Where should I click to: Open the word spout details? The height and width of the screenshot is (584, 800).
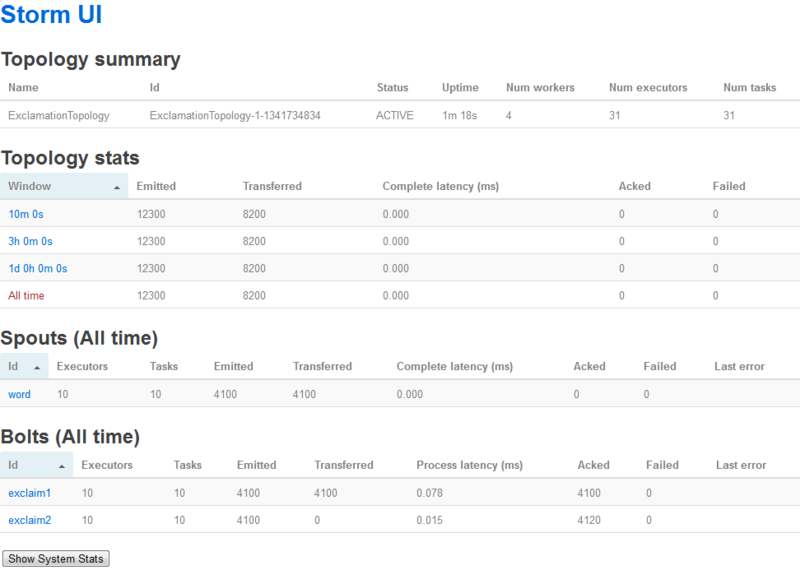18,394
